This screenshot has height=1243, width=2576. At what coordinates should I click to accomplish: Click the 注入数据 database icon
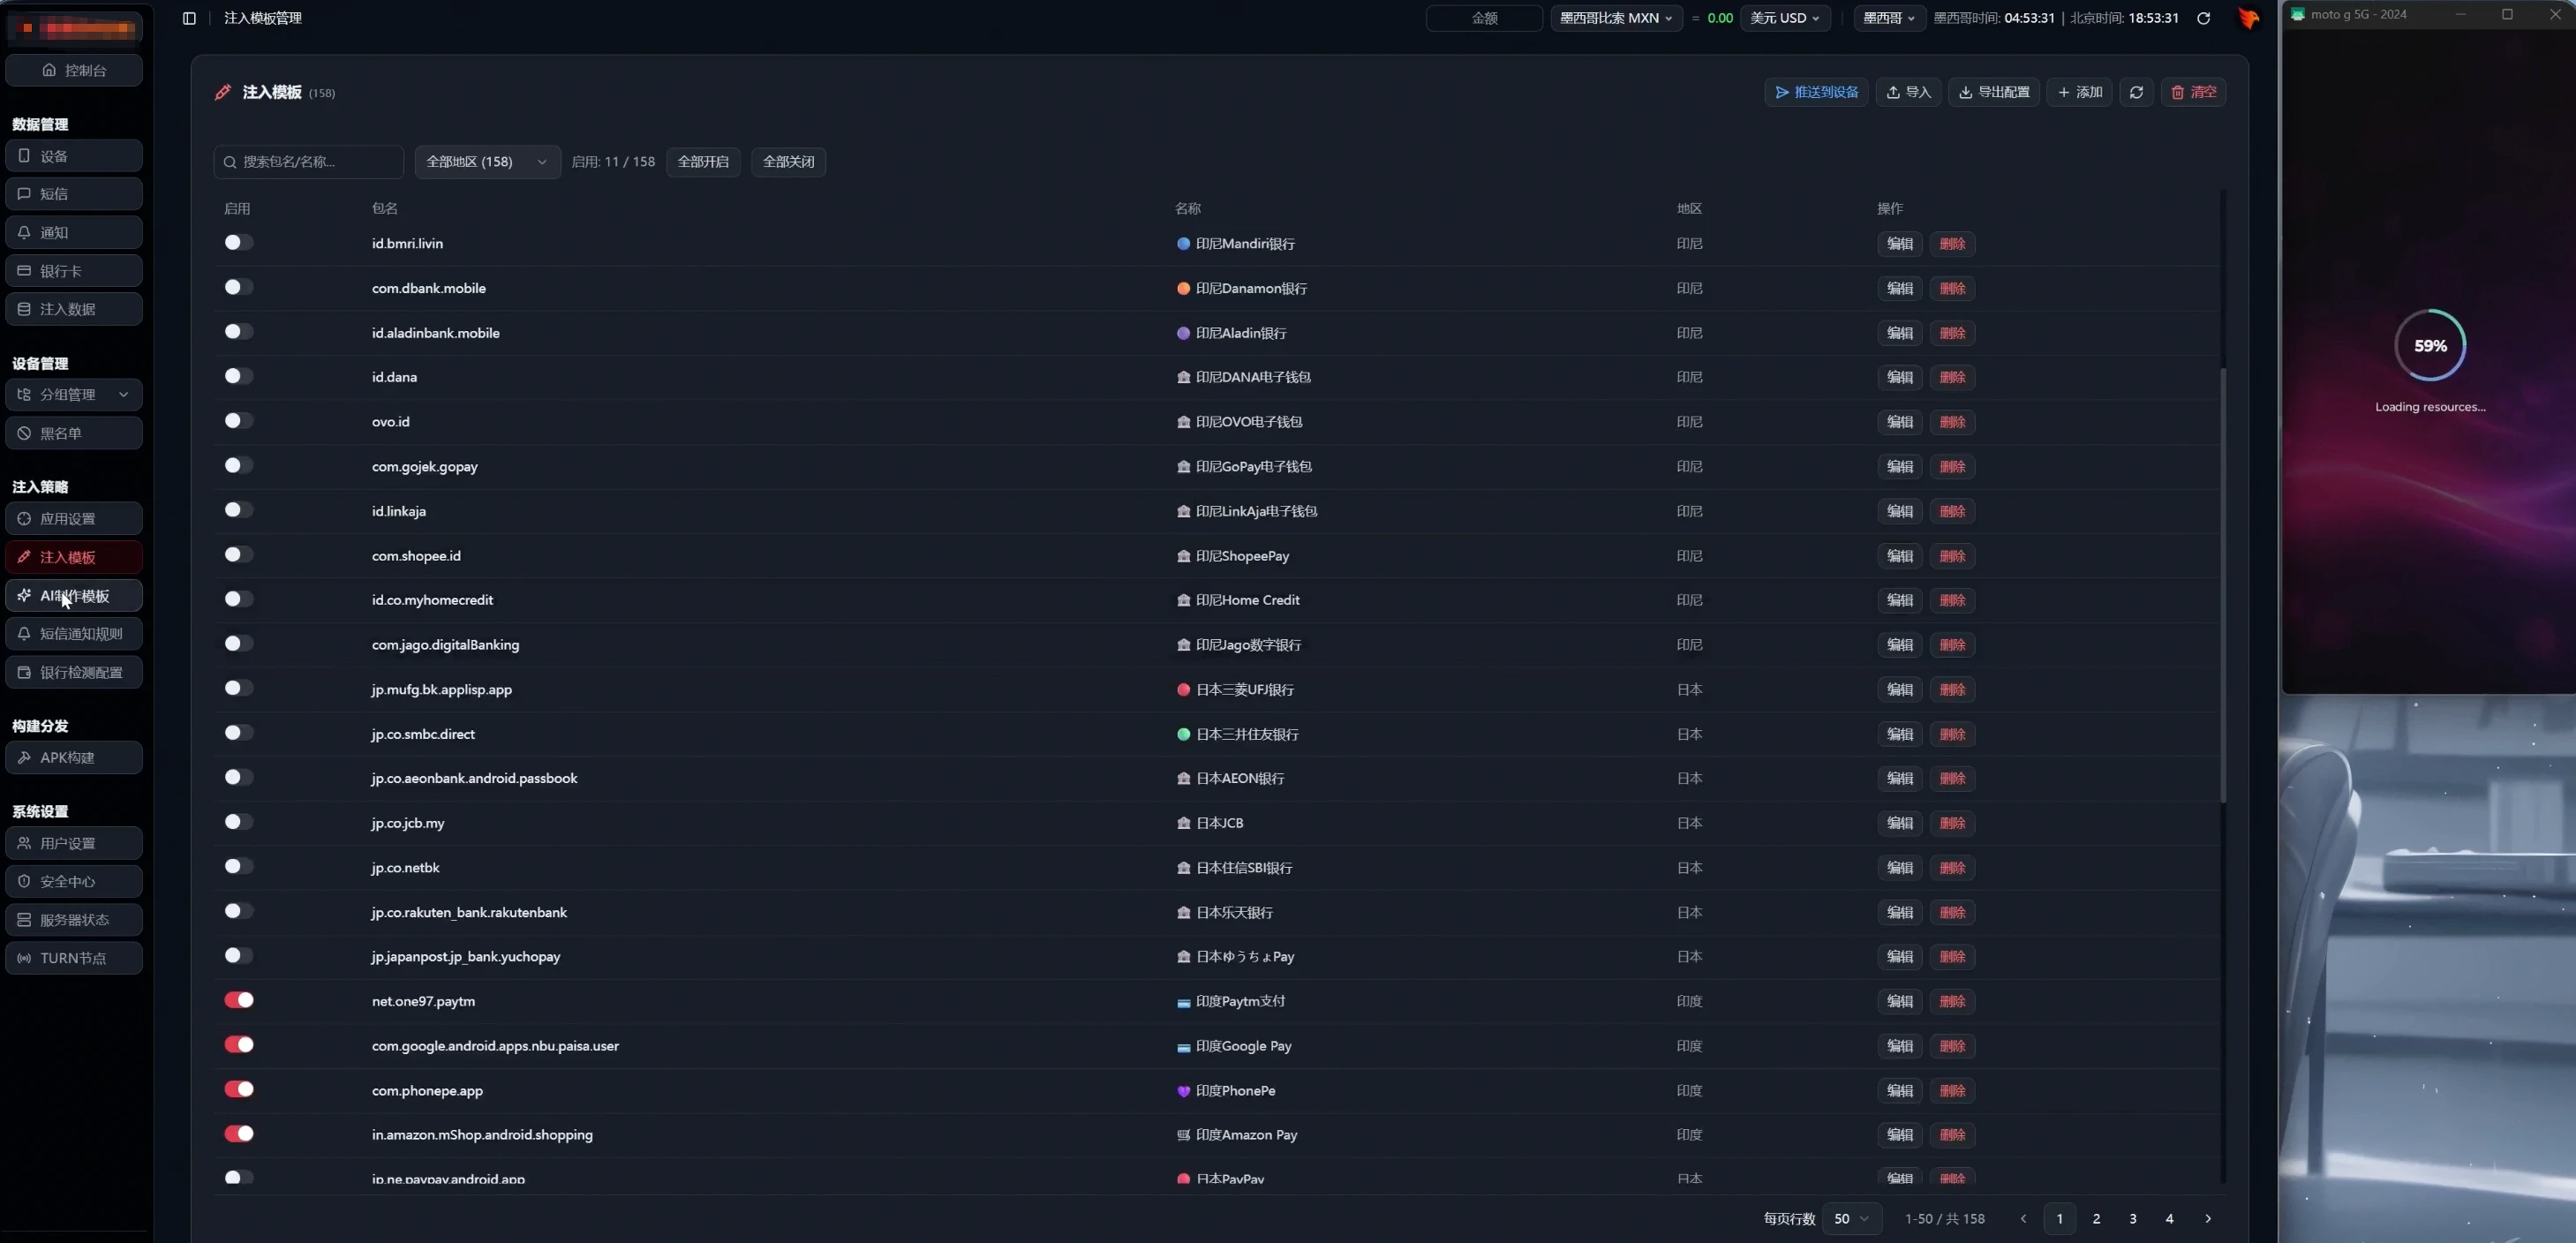click(x=24, y=309)
